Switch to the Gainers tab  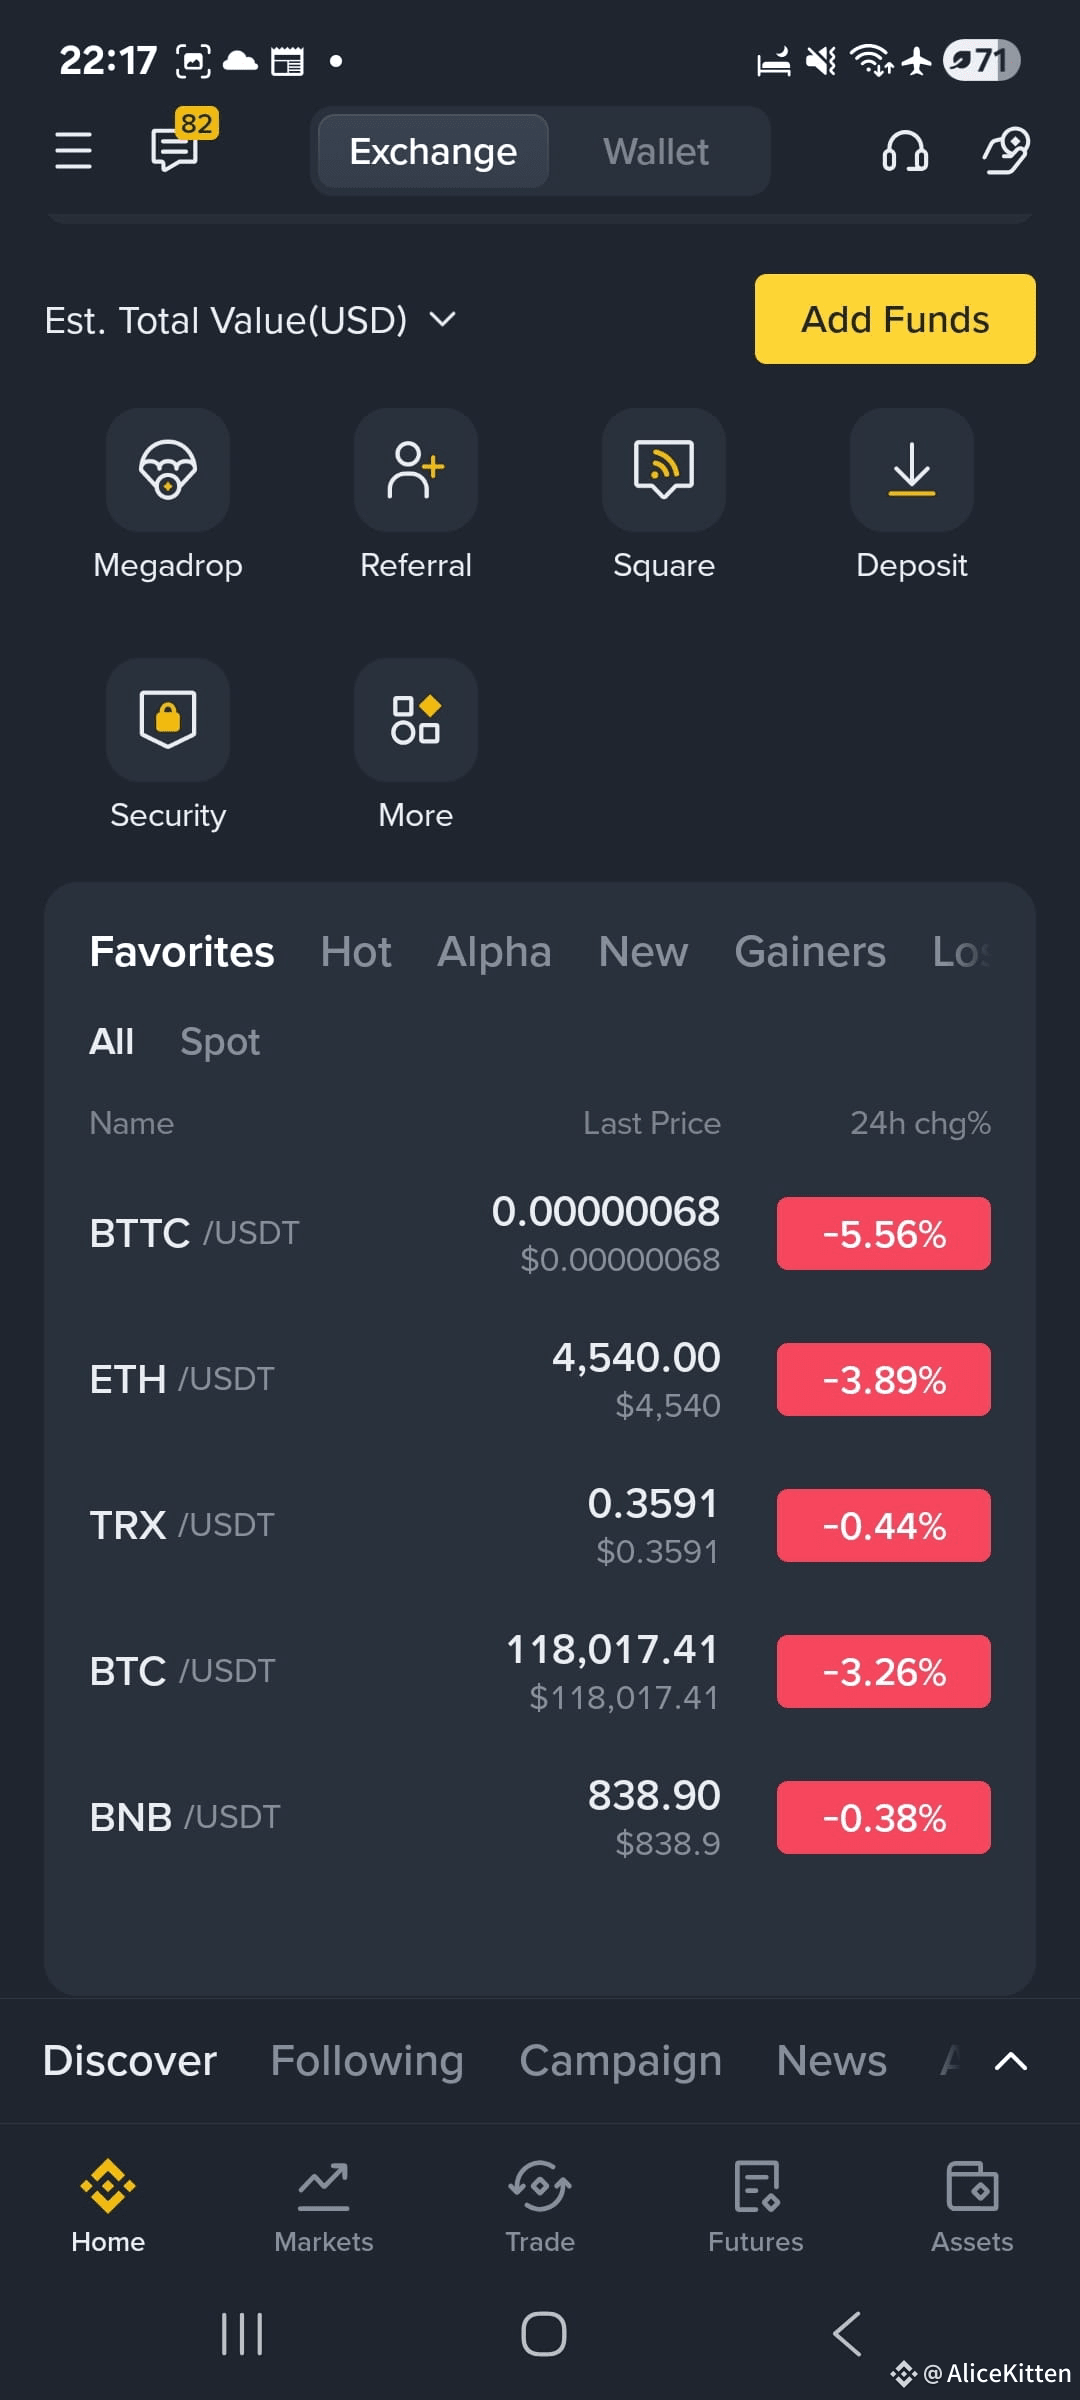click(810, 952)
